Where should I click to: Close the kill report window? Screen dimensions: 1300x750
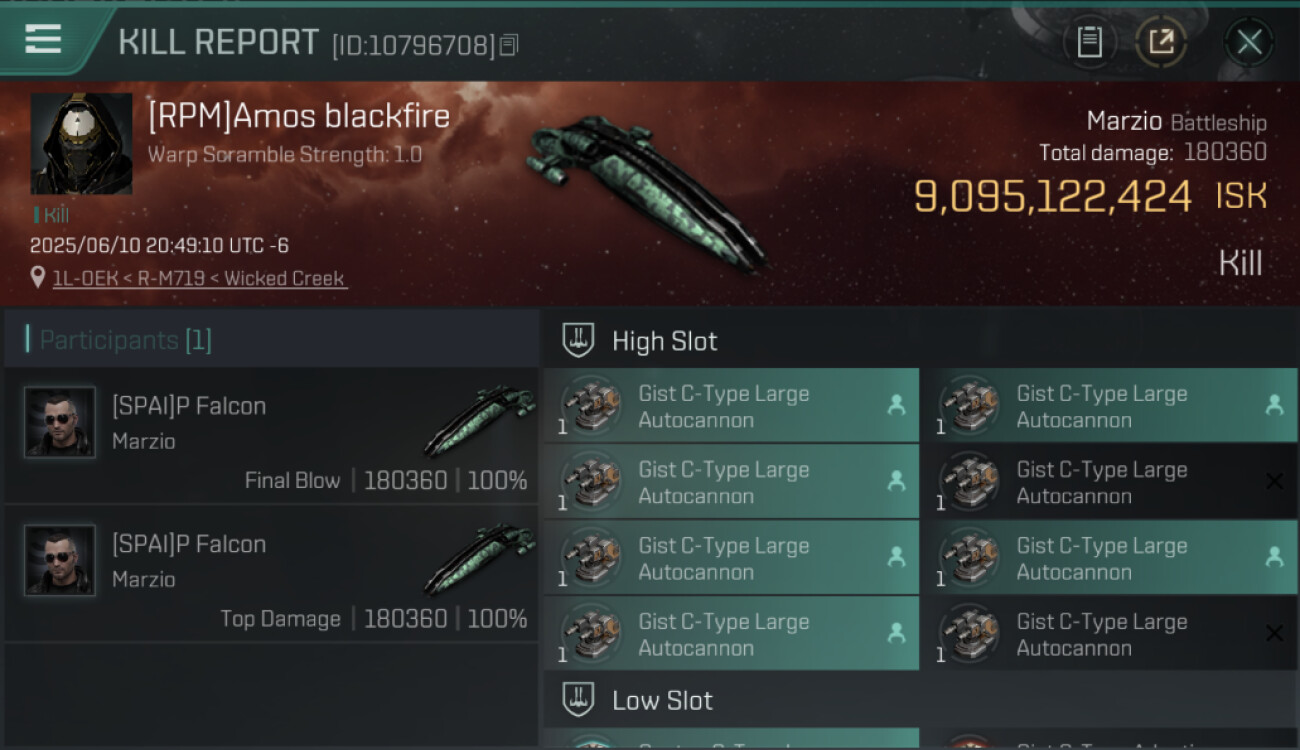(x=1249, y=42)
